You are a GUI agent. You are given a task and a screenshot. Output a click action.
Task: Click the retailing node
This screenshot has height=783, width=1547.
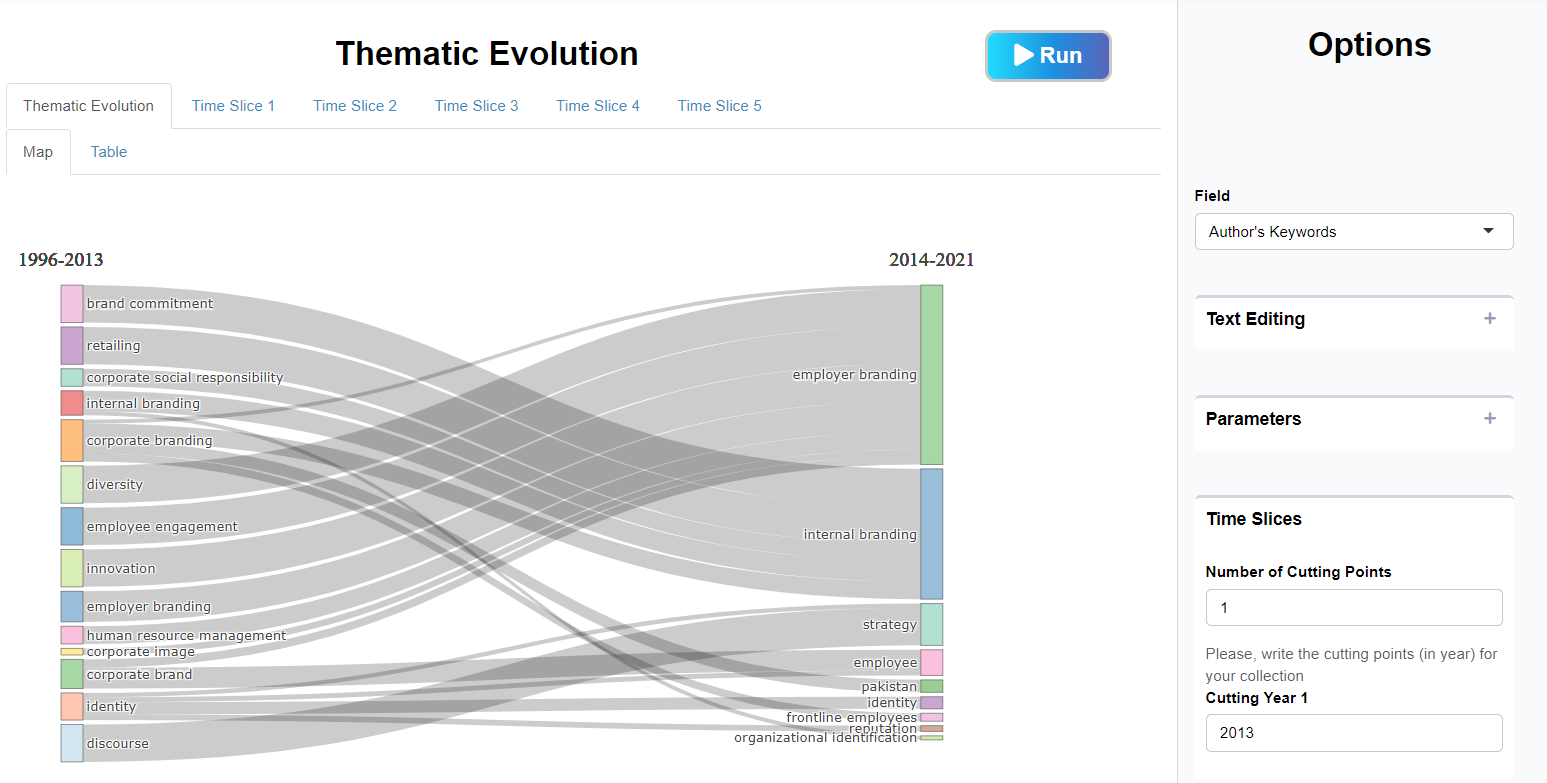[71, 346]
